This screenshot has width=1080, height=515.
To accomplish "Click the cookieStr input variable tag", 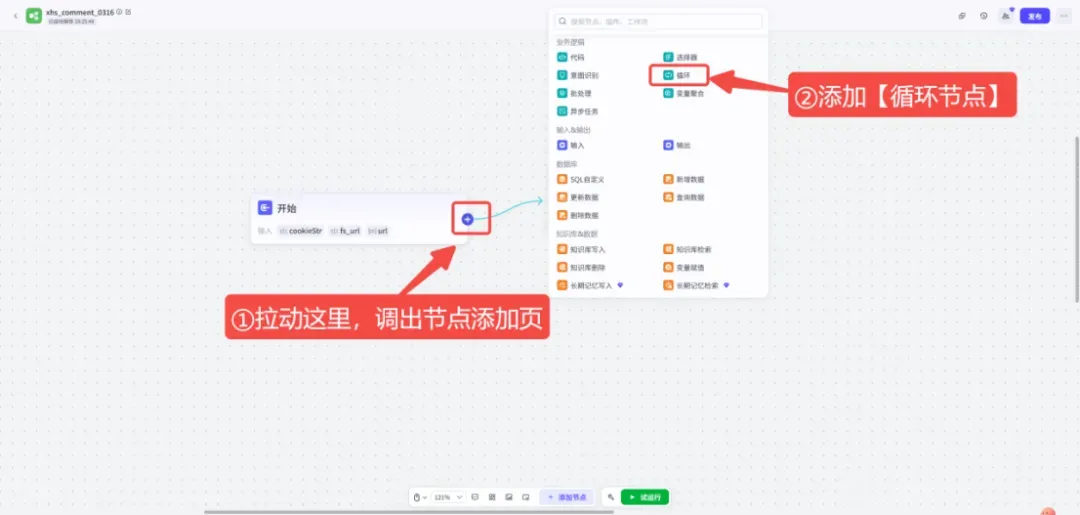I will click(301, 231).
